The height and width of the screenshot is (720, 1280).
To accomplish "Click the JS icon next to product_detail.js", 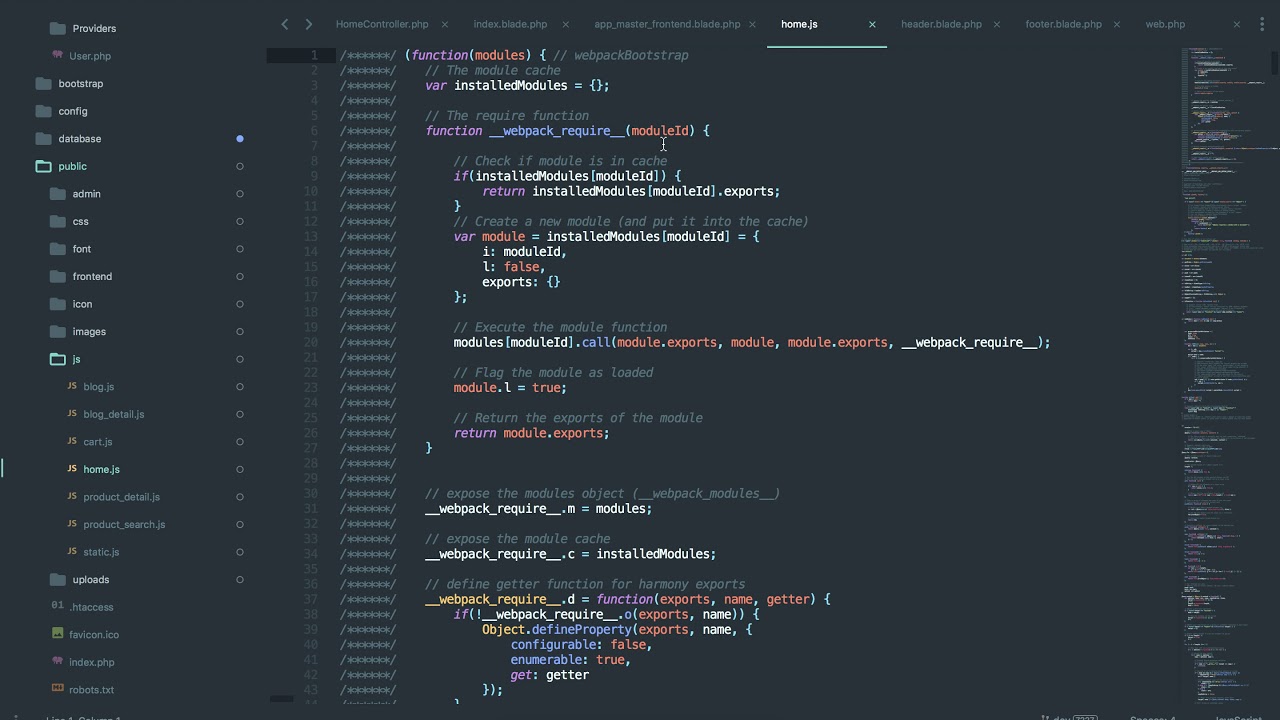I will [x=72, y=496].
